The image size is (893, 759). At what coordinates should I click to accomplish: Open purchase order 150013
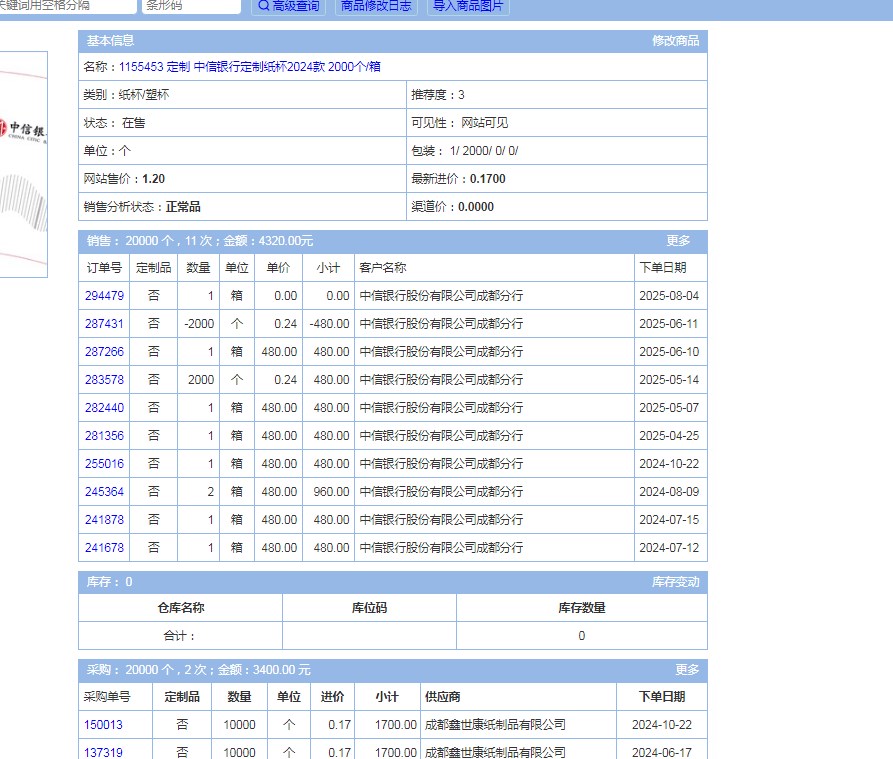pos(103,724)
